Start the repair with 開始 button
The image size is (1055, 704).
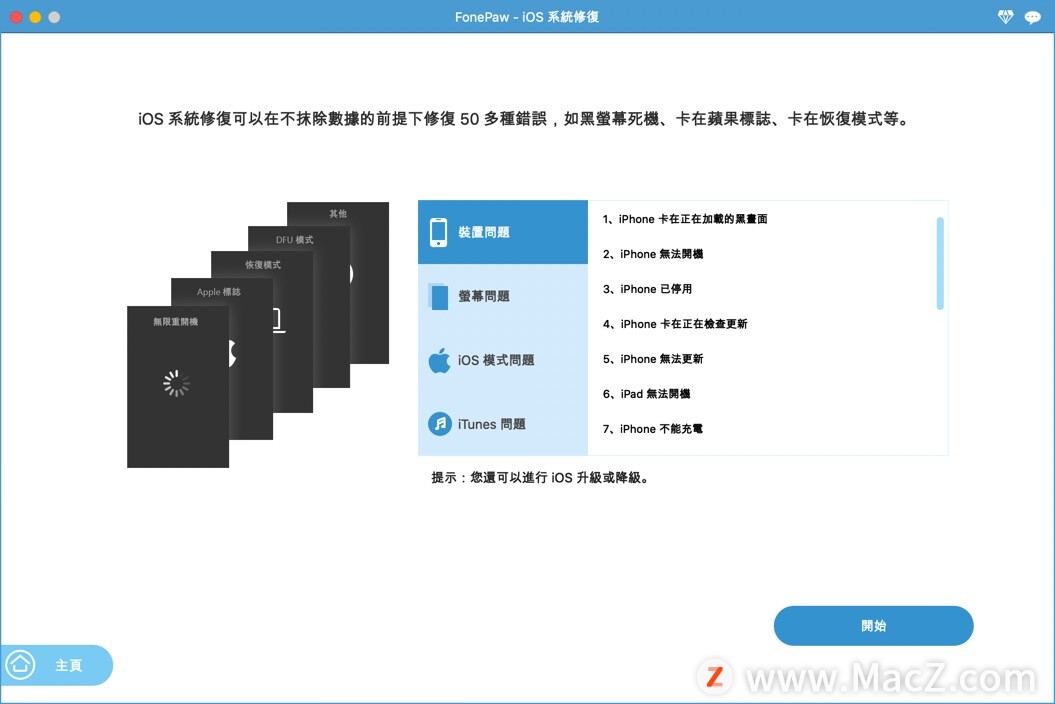pos(873,626)
